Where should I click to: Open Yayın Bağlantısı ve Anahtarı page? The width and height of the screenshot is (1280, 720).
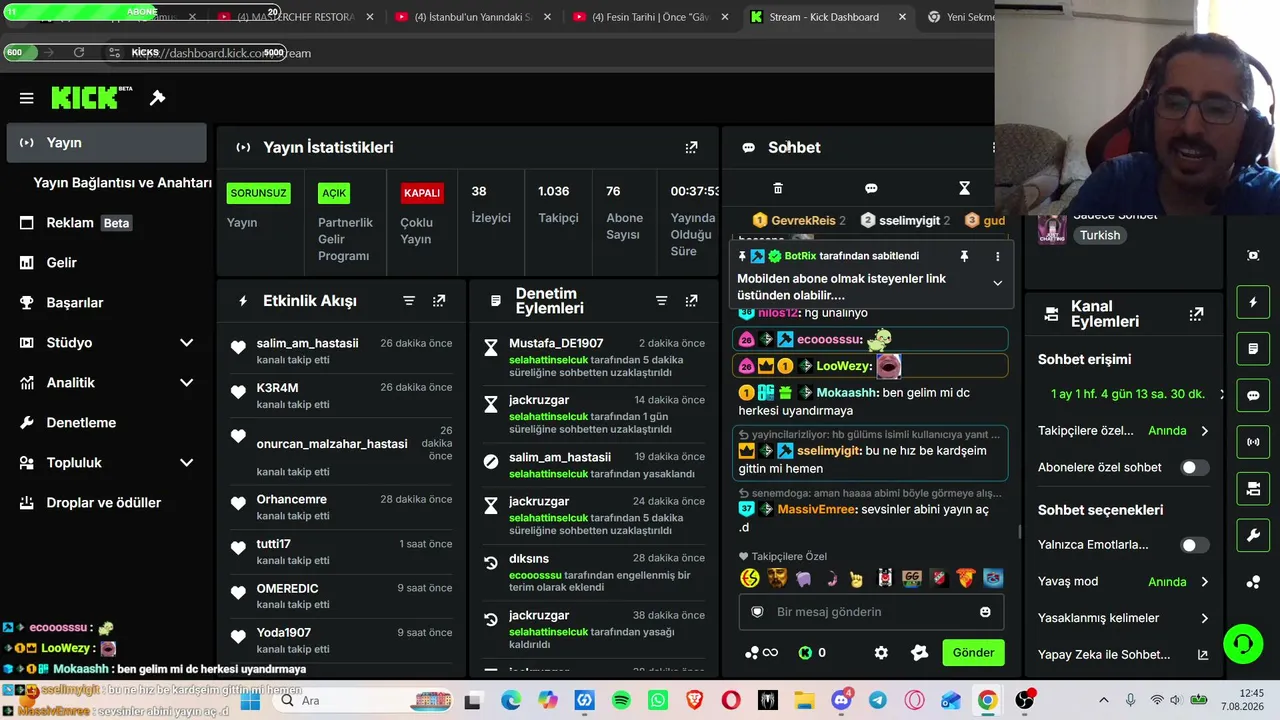click(122, 183)
